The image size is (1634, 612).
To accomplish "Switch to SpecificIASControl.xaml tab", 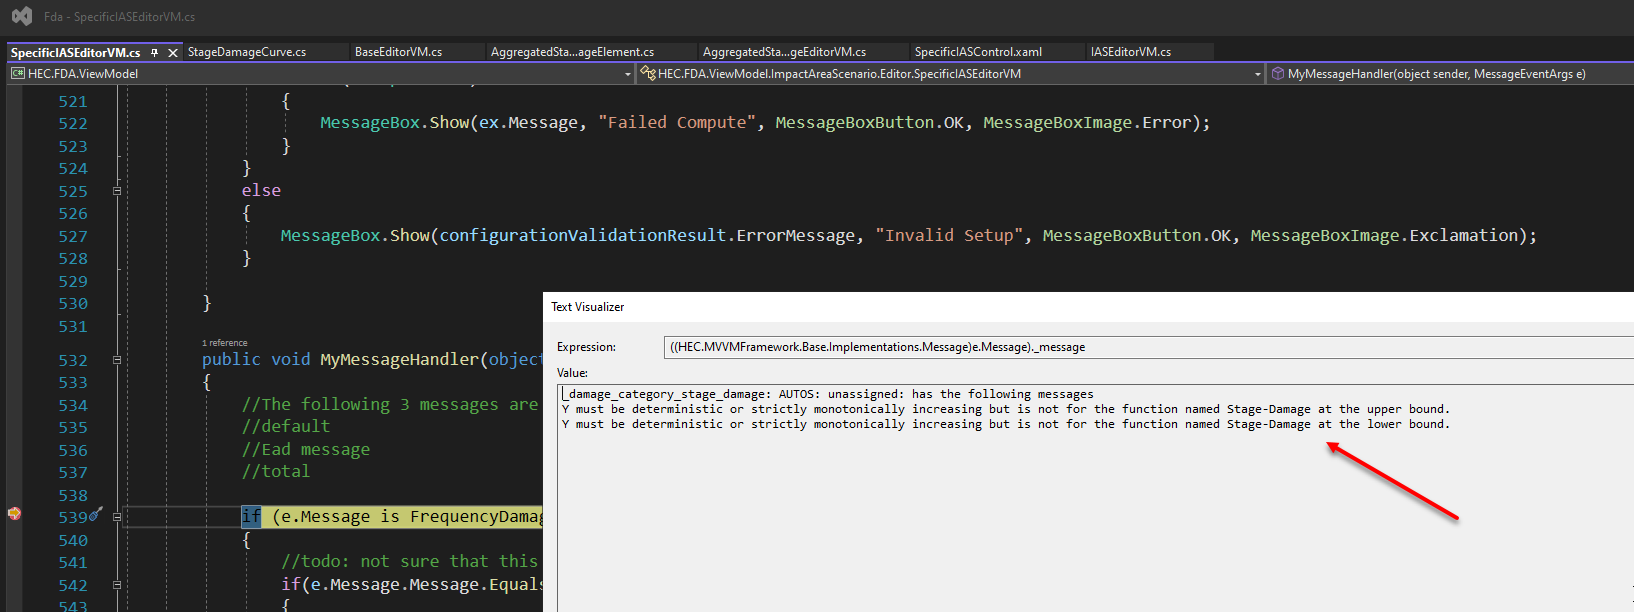I will [x=978, y=52].
